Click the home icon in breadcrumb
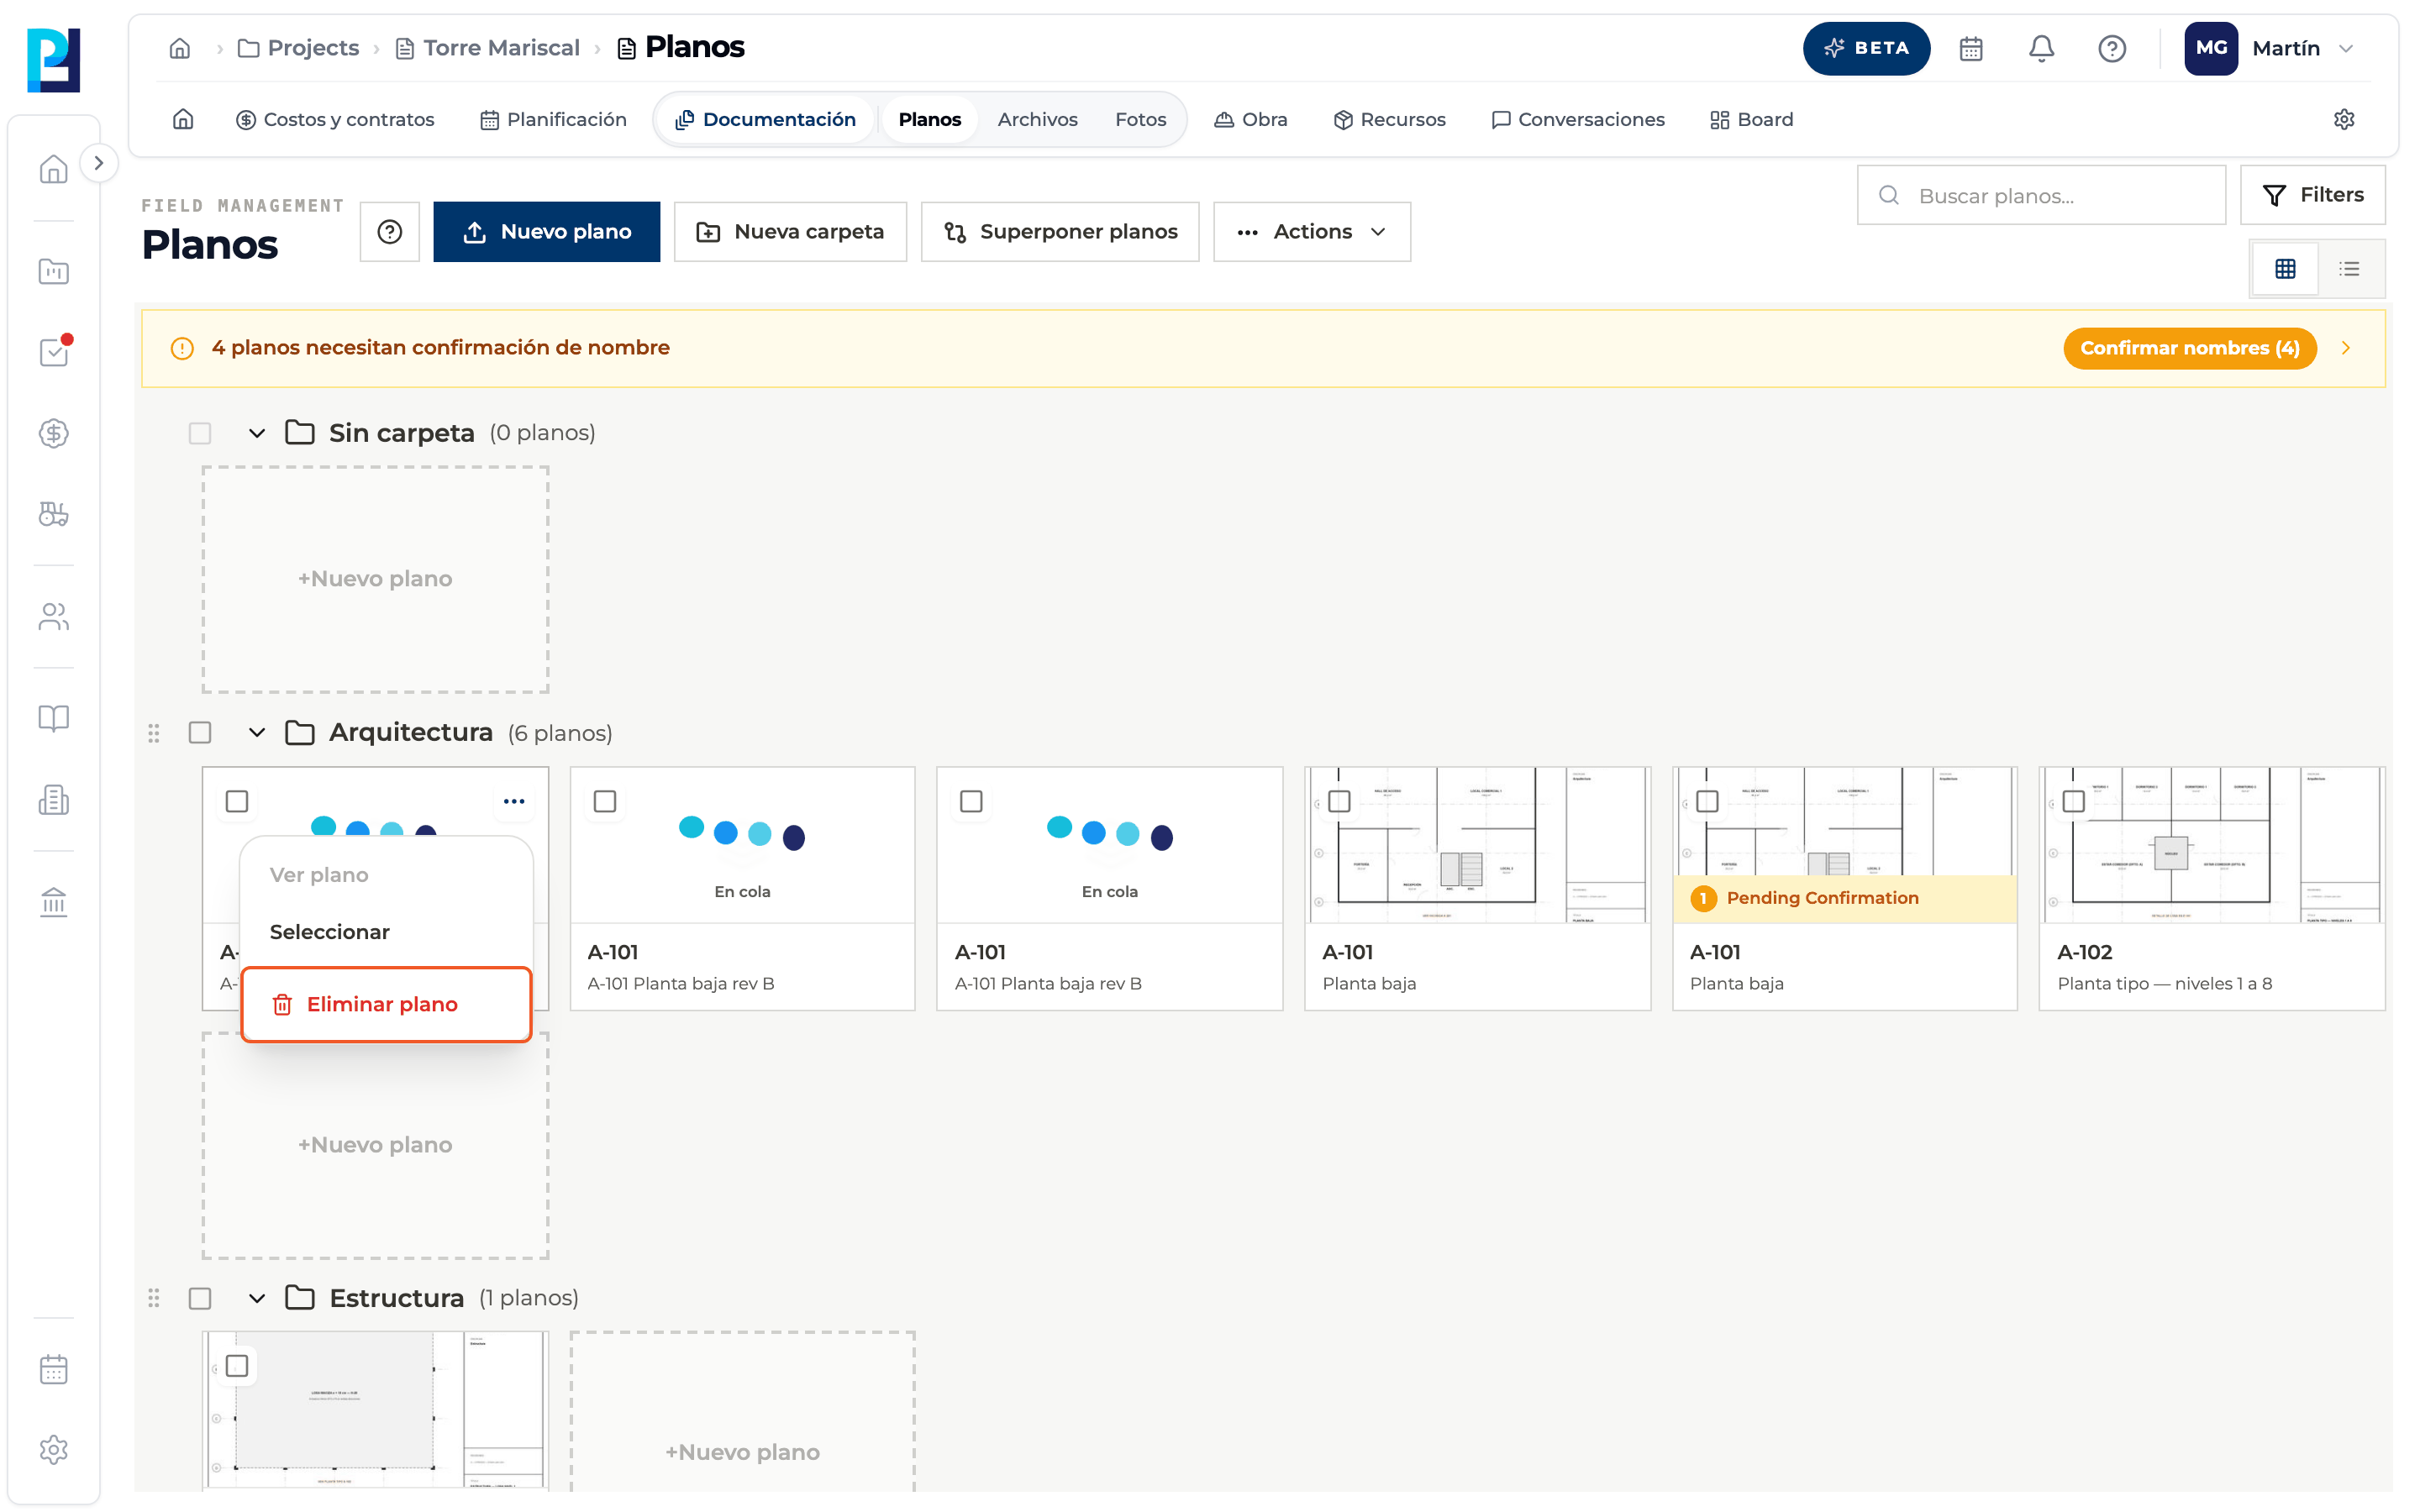The image size is (2420, 1512). (180, 48)
